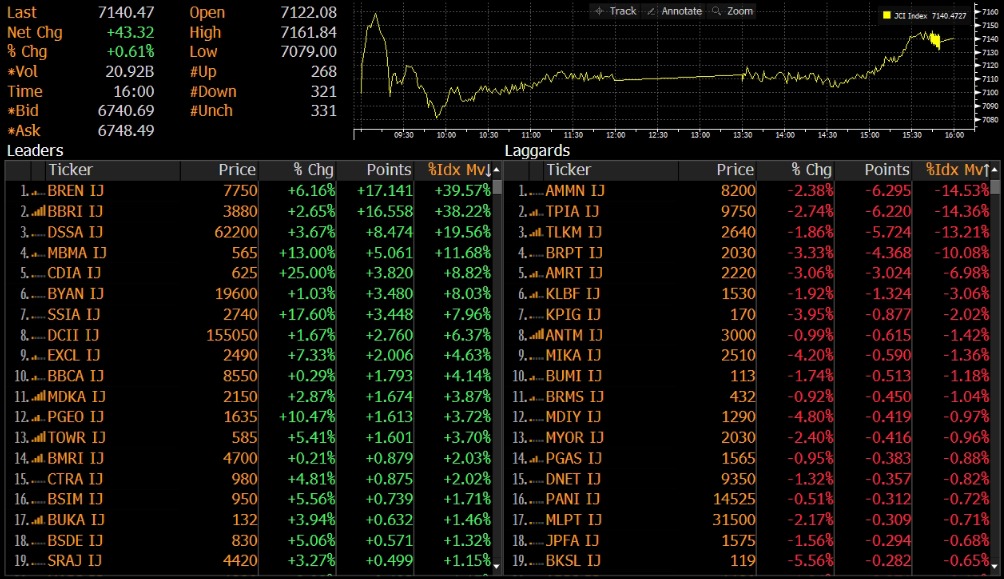
Task: Click Leaders scrollbar up arrow
Action: (496, 170)
